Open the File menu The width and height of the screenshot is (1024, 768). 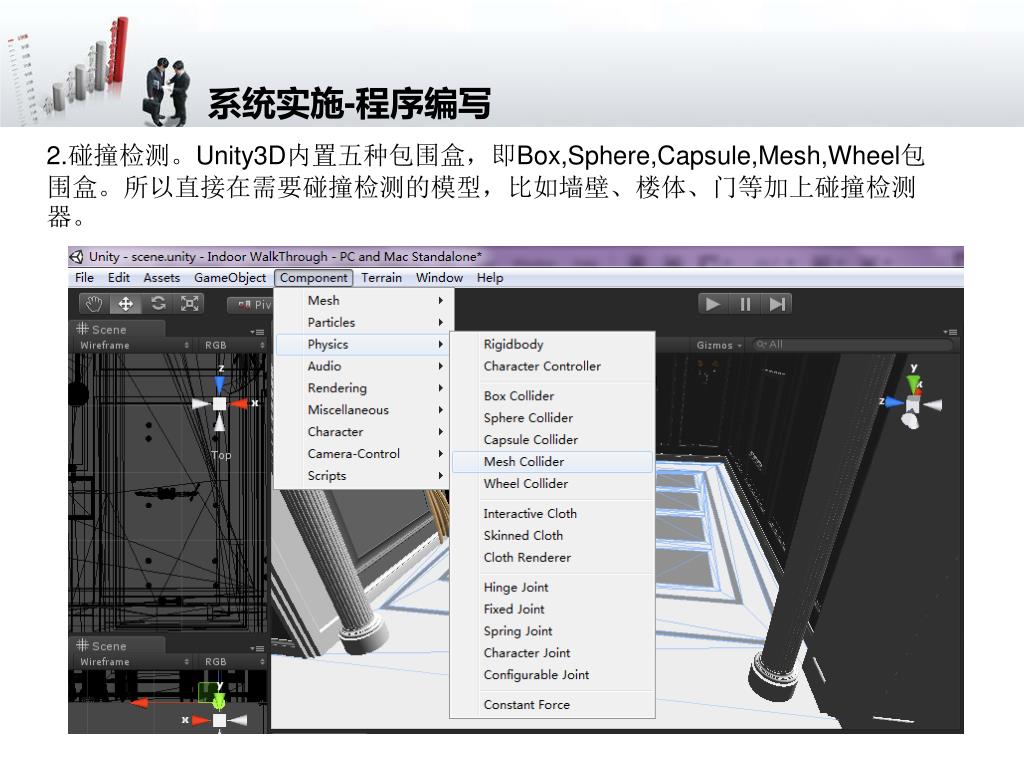point(84,278)
